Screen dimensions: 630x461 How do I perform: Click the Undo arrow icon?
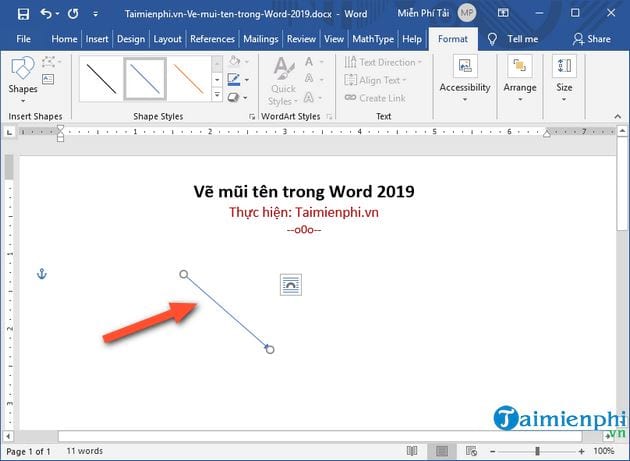pos(46,14)
